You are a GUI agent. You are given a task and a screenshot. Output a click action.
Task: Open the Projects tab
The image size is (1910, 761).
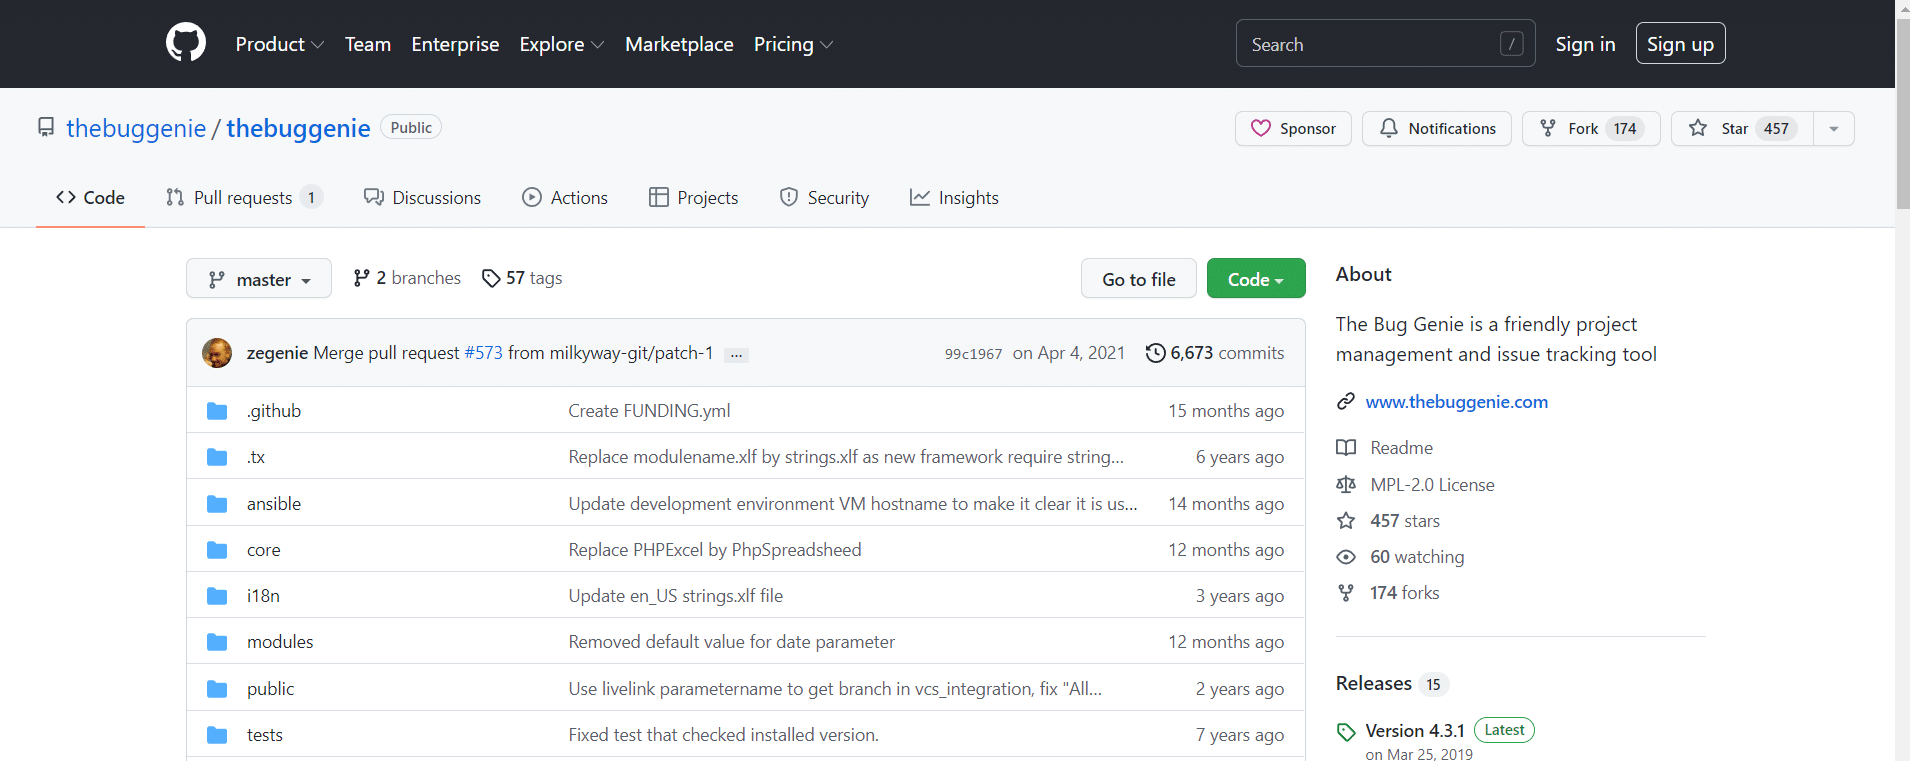[694, 198]
